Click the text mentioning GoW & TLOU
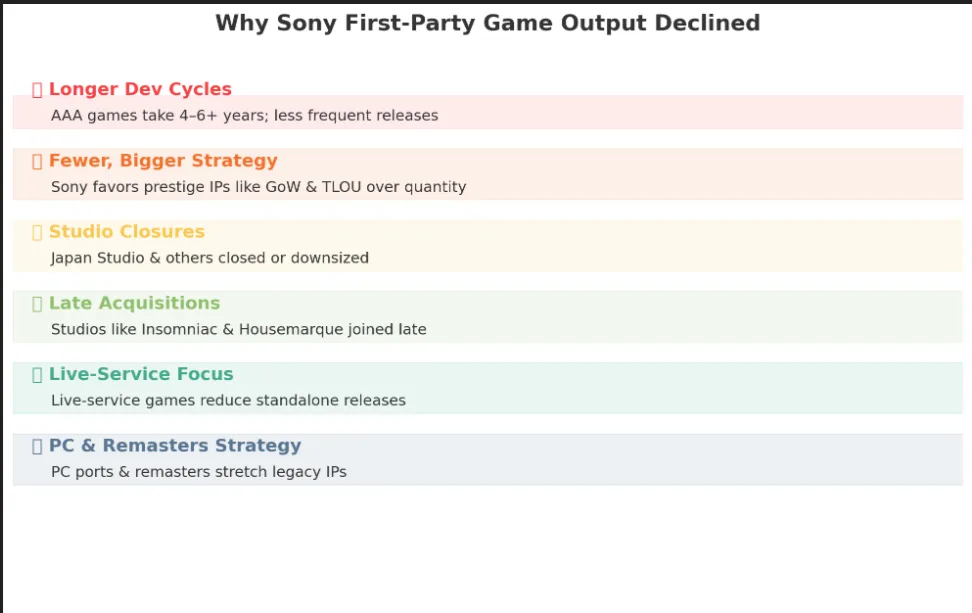This screenshot has height=613, width=972. click(x=258, y=187)
